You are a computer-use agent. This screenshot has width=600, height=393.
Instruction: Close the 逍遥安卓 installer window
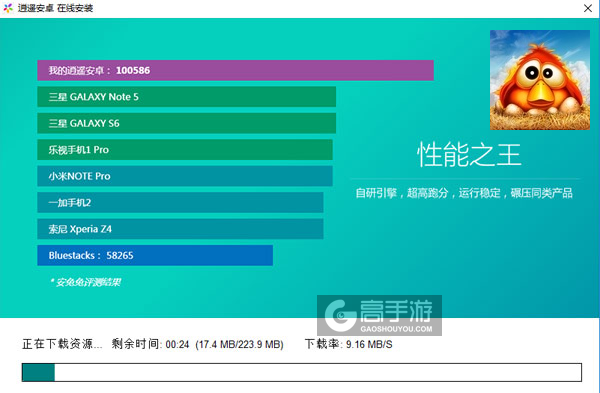pyautogui.click(x=588, y=8)
